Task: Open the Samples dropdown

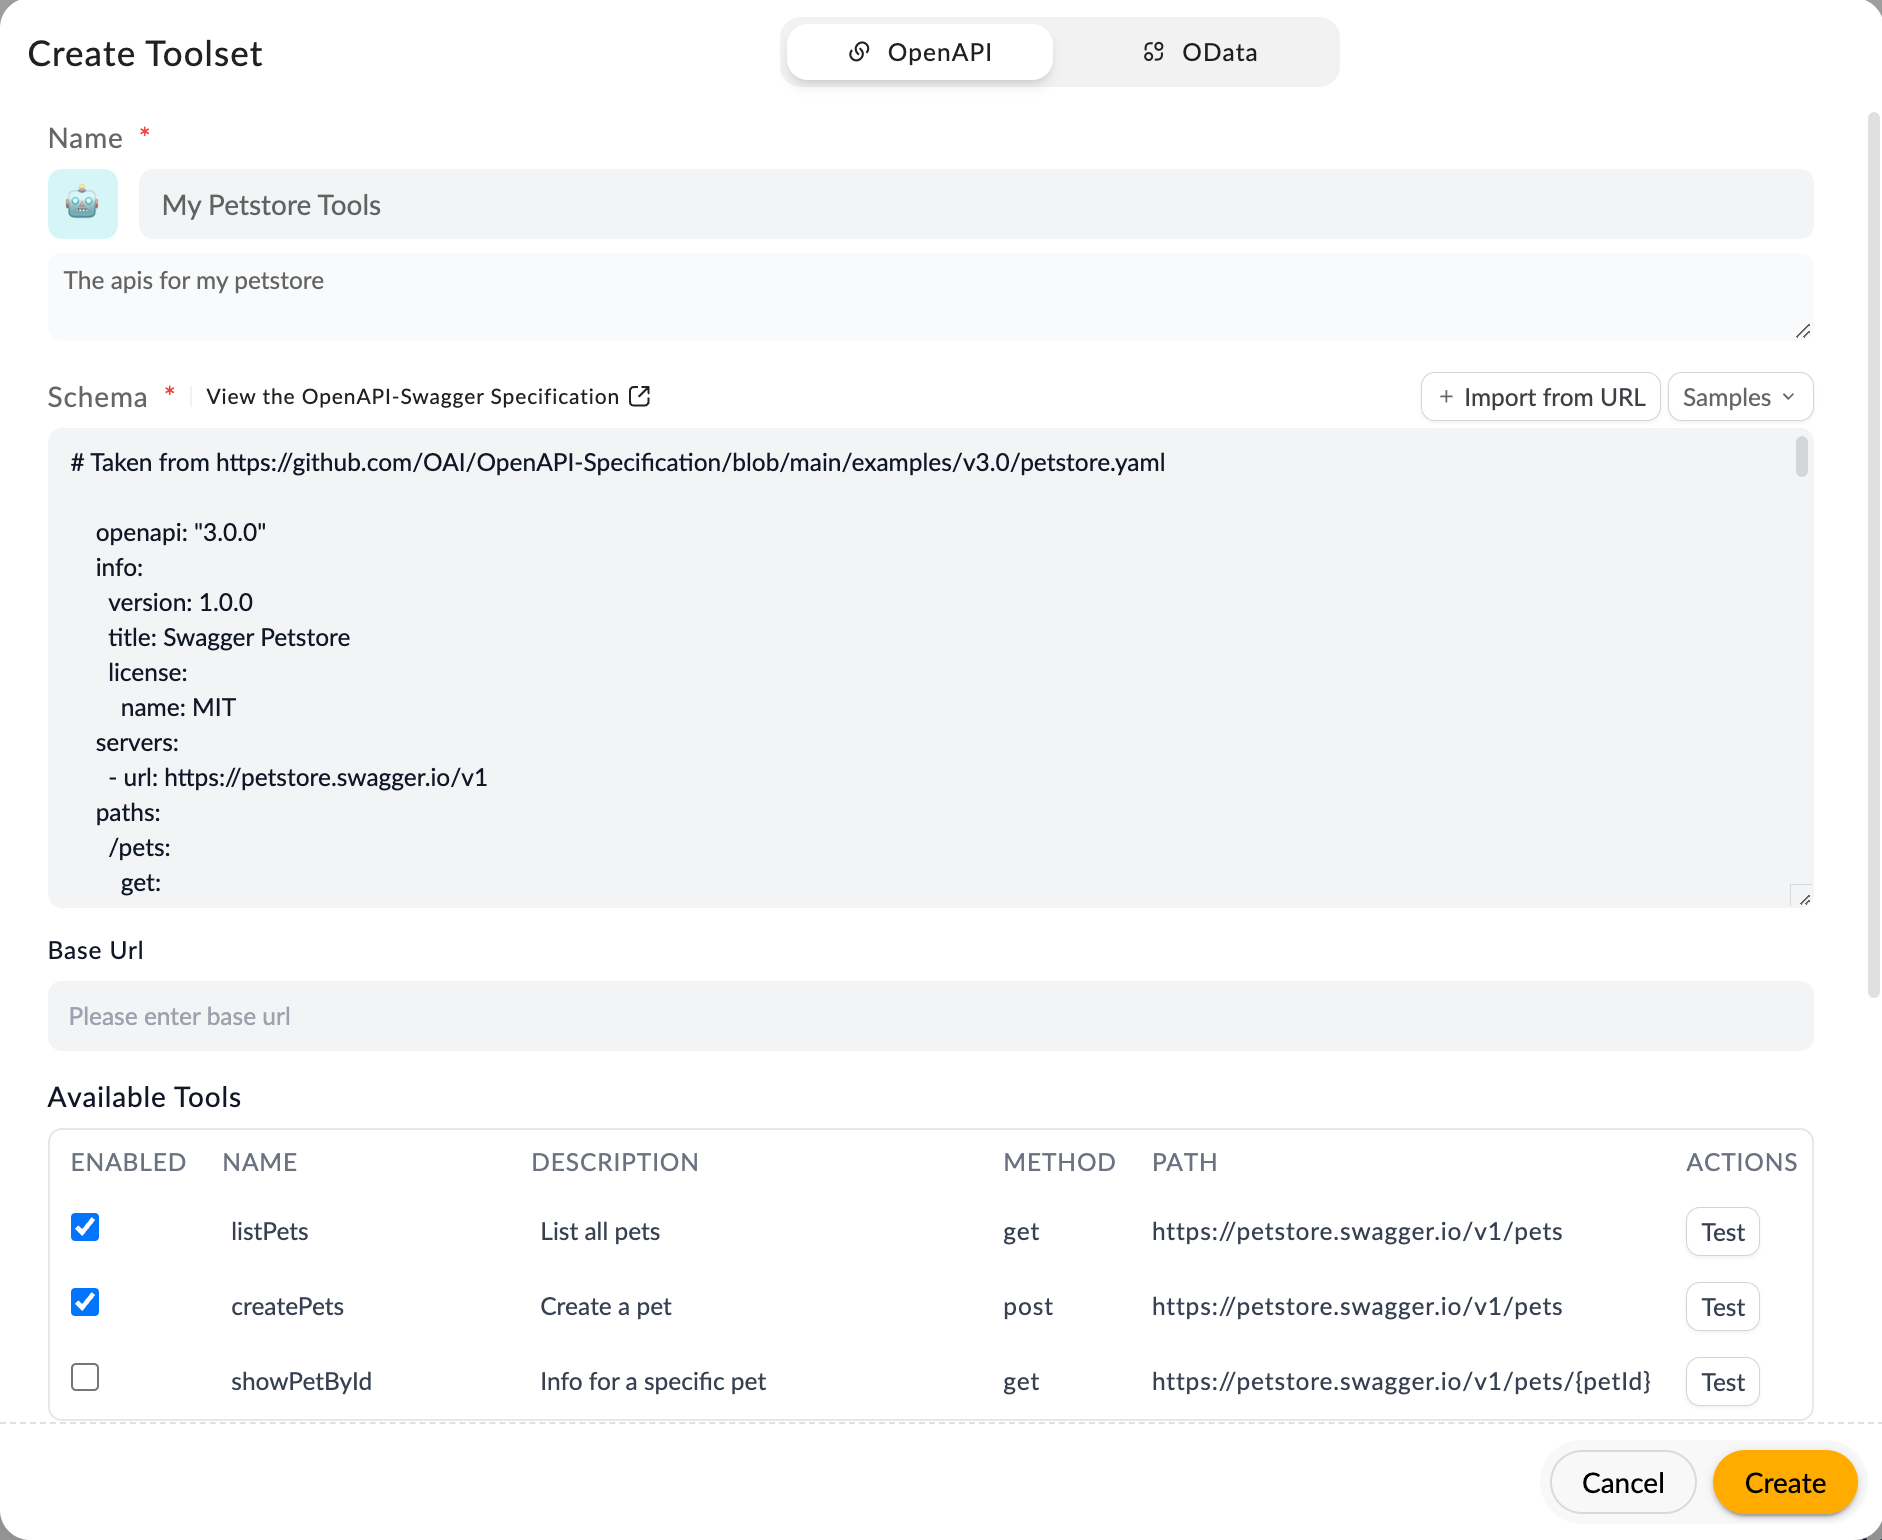Action: (x=1739, y=397)
